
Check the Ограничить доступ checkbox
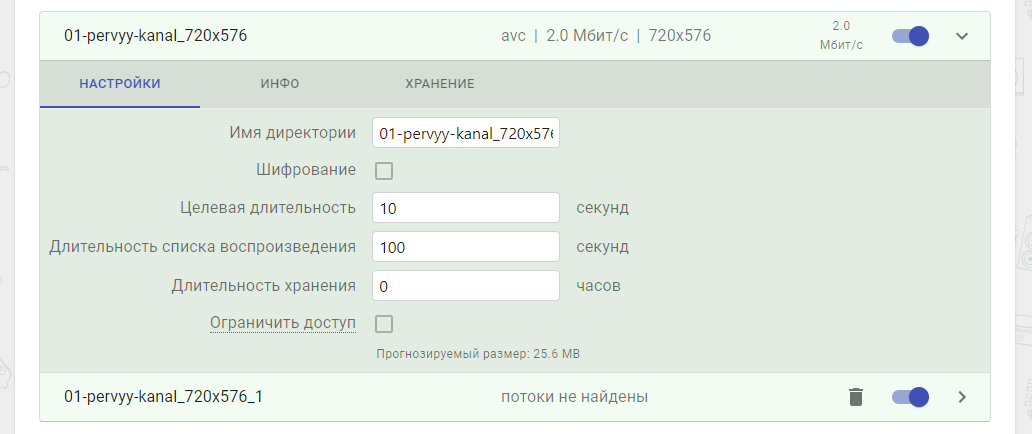pos(384,324)
